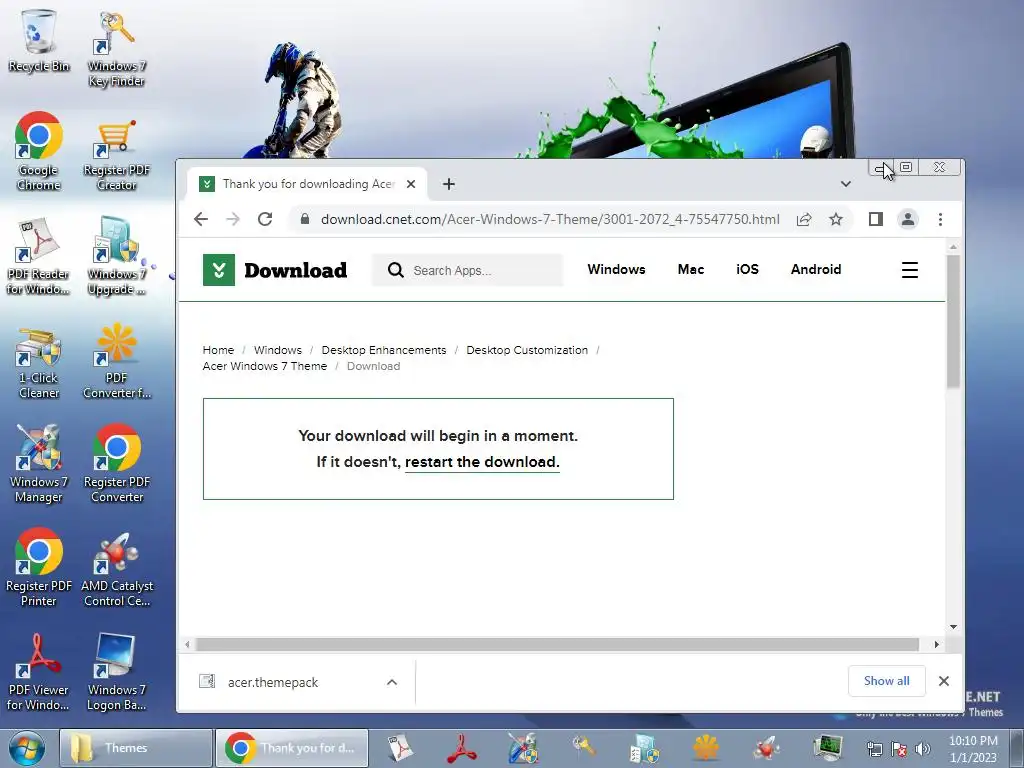Open Desktop Enhancements breadcrumb
This screenshot has width=1024, height=768.
coord(384,350)
